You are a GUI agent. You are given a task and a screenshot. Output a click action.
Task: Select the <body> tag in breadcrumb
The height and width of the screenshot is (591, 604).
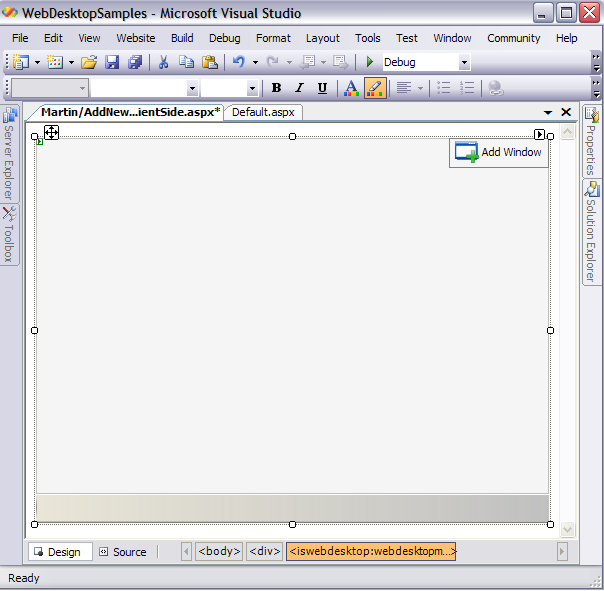219,551
